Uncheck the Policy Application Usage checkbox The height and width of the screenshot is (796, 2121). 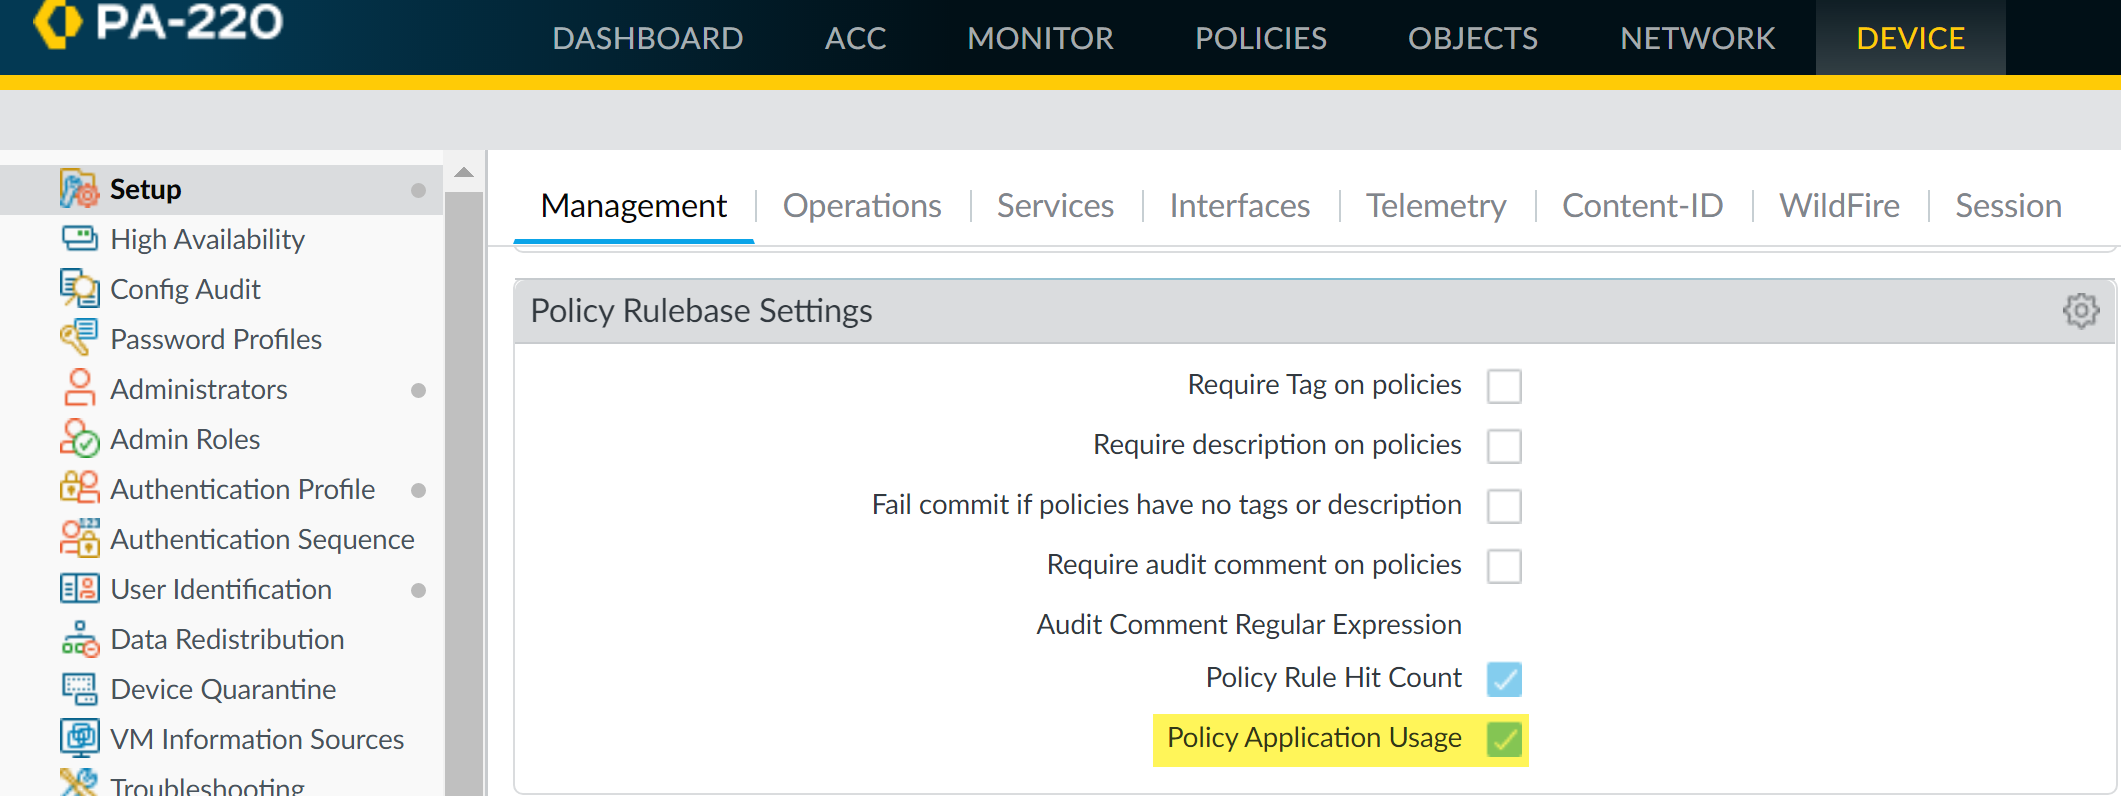tap(1503, 740)
